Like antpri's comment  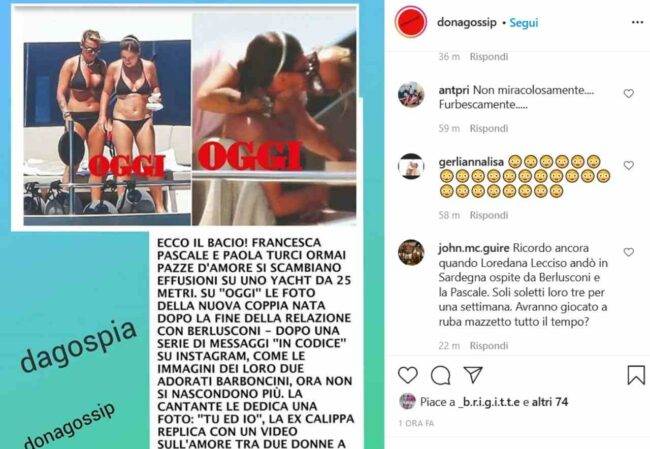(629, 94)
